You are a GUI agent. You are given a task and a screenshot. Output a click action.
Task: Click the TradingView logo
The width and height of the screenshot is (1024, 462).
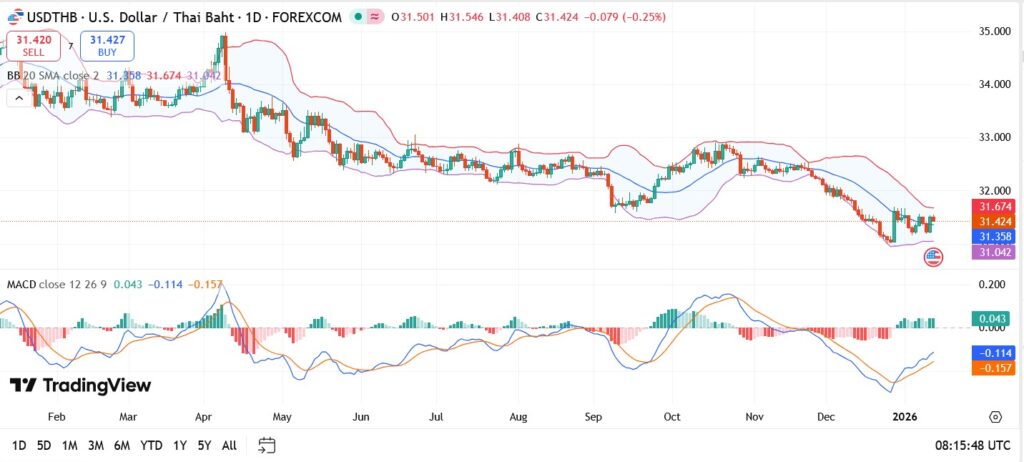click(80, 385)
